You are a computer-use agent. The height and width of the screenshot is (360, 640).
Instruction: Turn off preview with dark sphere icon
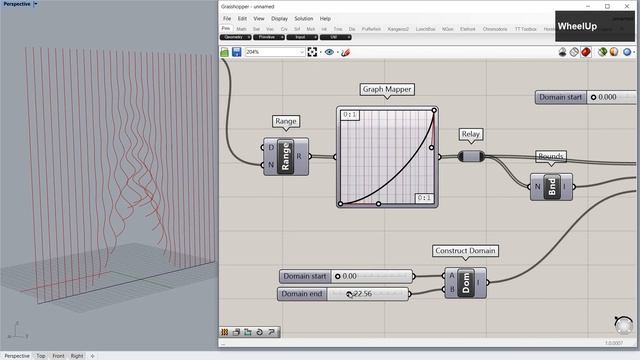coord(562,52)
